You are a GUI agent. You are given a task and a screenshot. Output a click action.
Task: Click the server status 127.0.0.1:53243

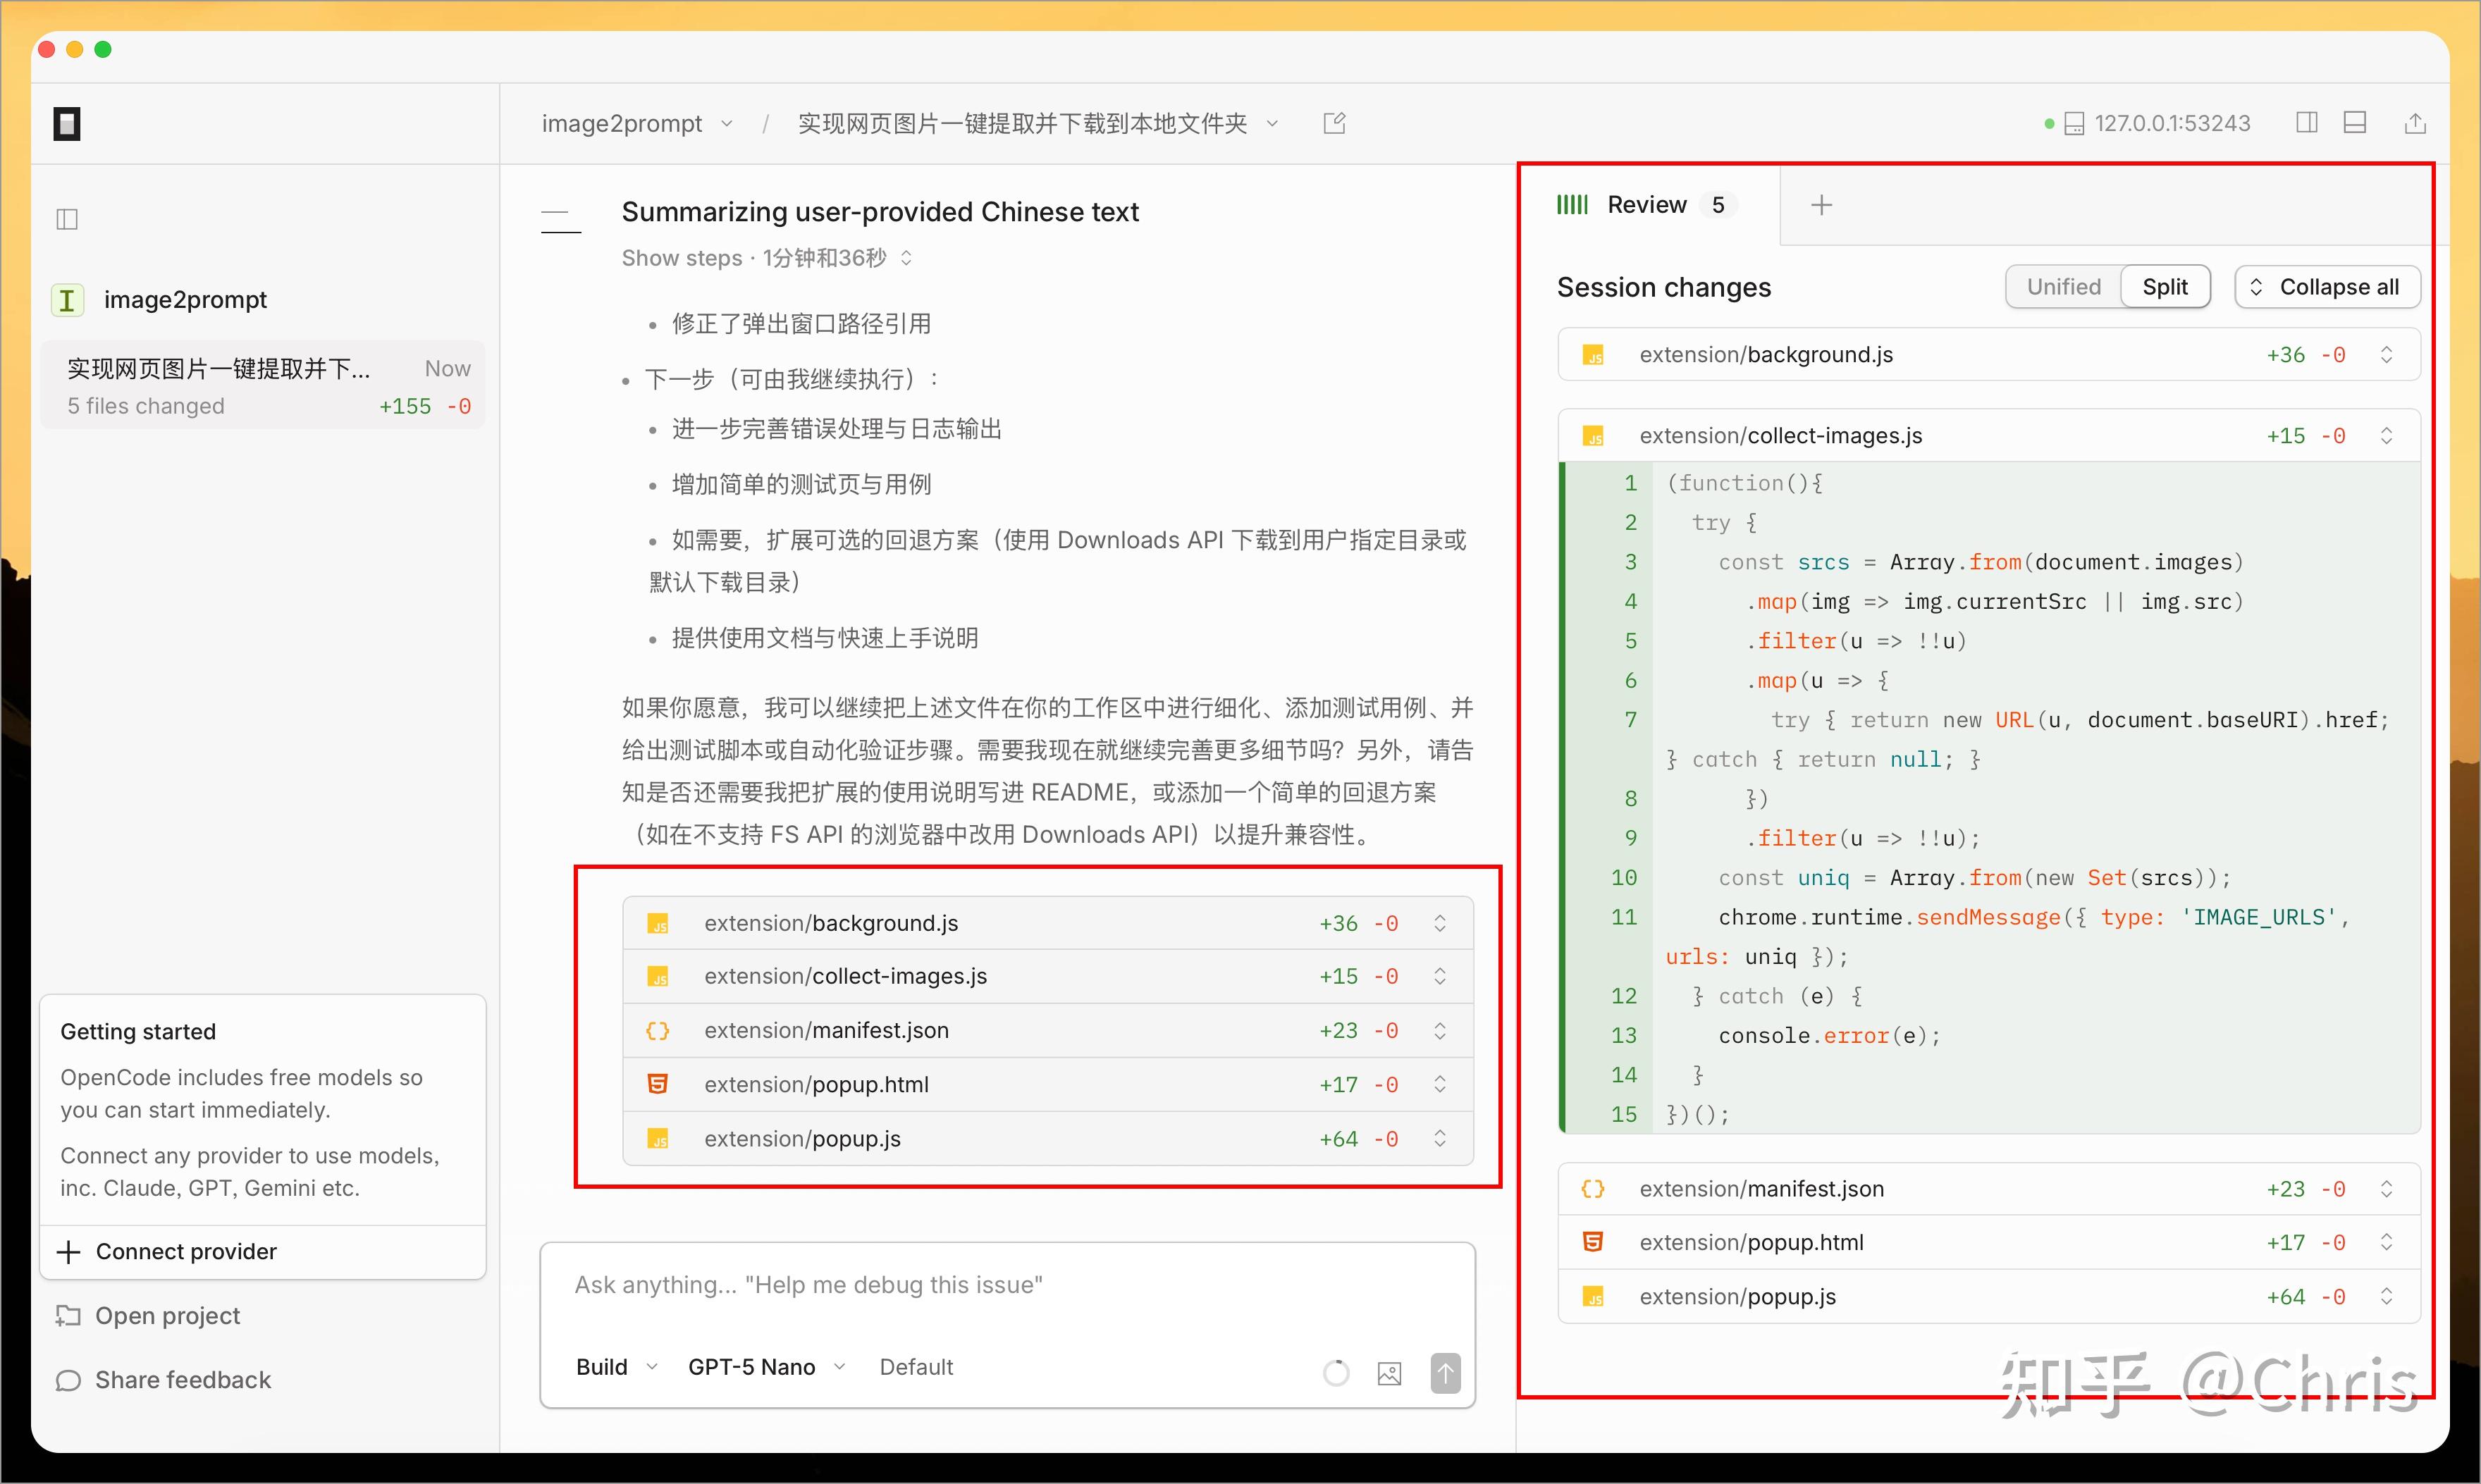pyautogui.click(x=2147, y=123)
